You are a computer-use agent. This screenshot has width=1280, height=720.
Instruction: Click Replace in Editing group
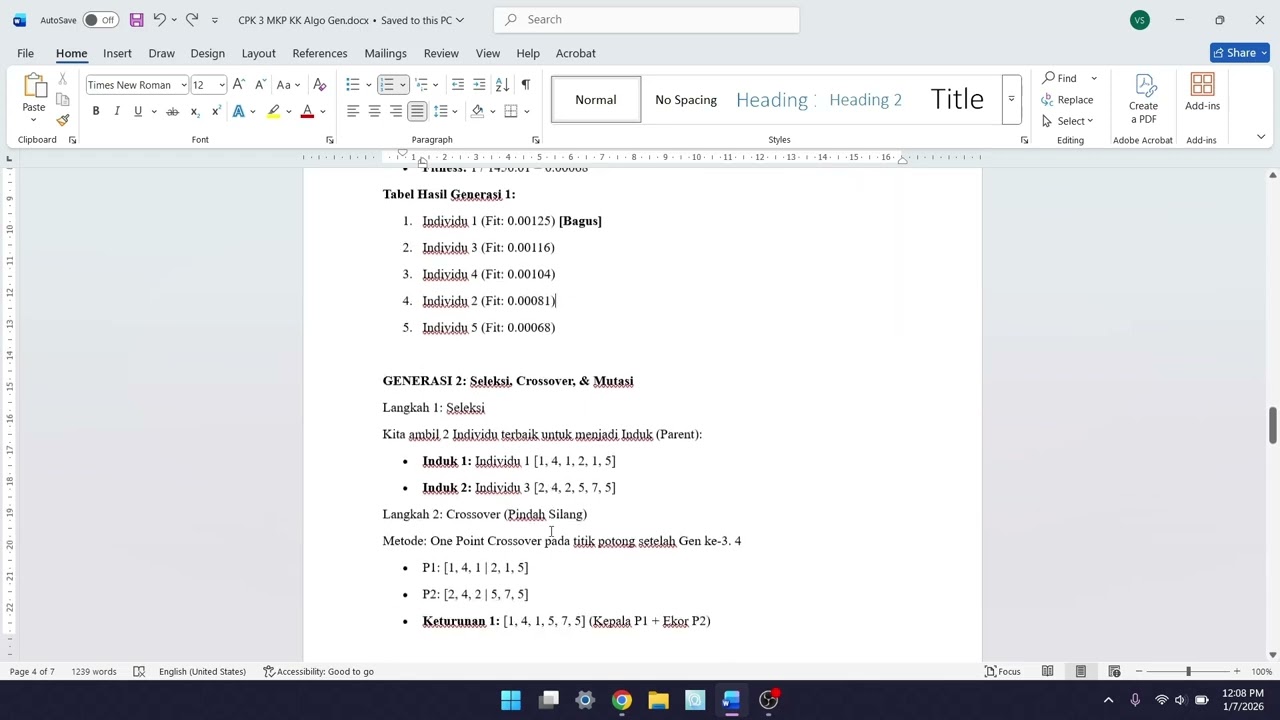[1067, 100]
